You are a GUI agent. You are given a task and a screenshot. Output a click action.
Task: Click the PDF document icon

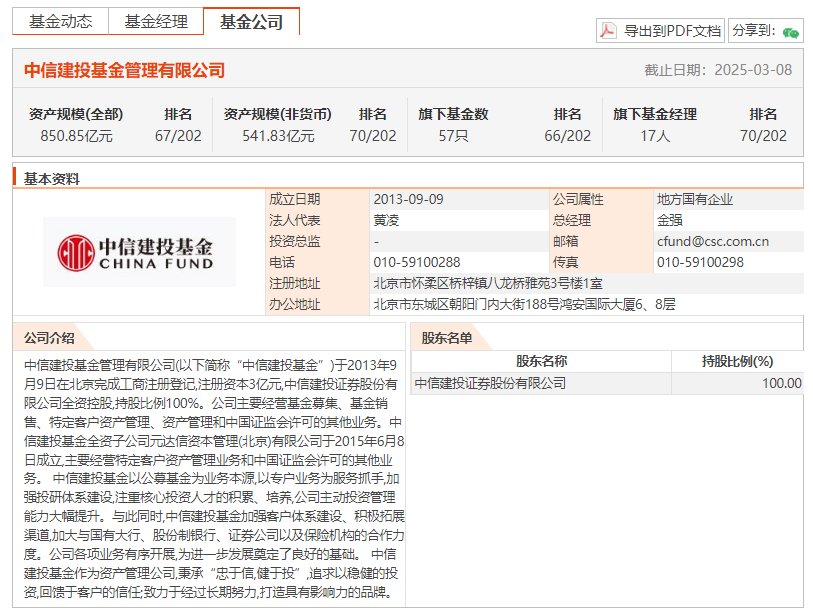coord(608,31)
